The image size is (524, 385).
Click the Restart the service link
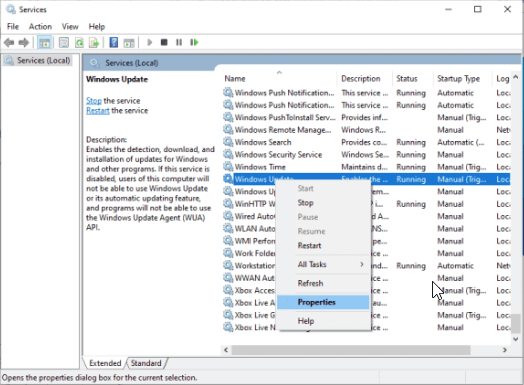[x=98, y=111]
